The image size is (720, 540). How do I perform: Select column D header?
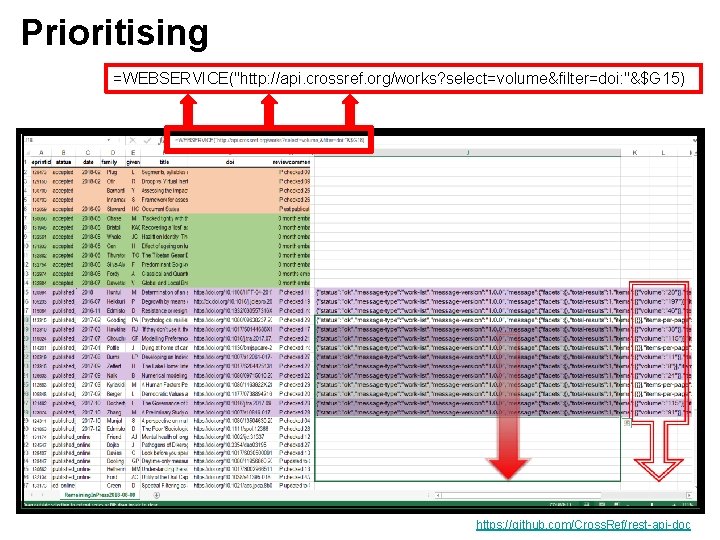(x=112, y=152)
